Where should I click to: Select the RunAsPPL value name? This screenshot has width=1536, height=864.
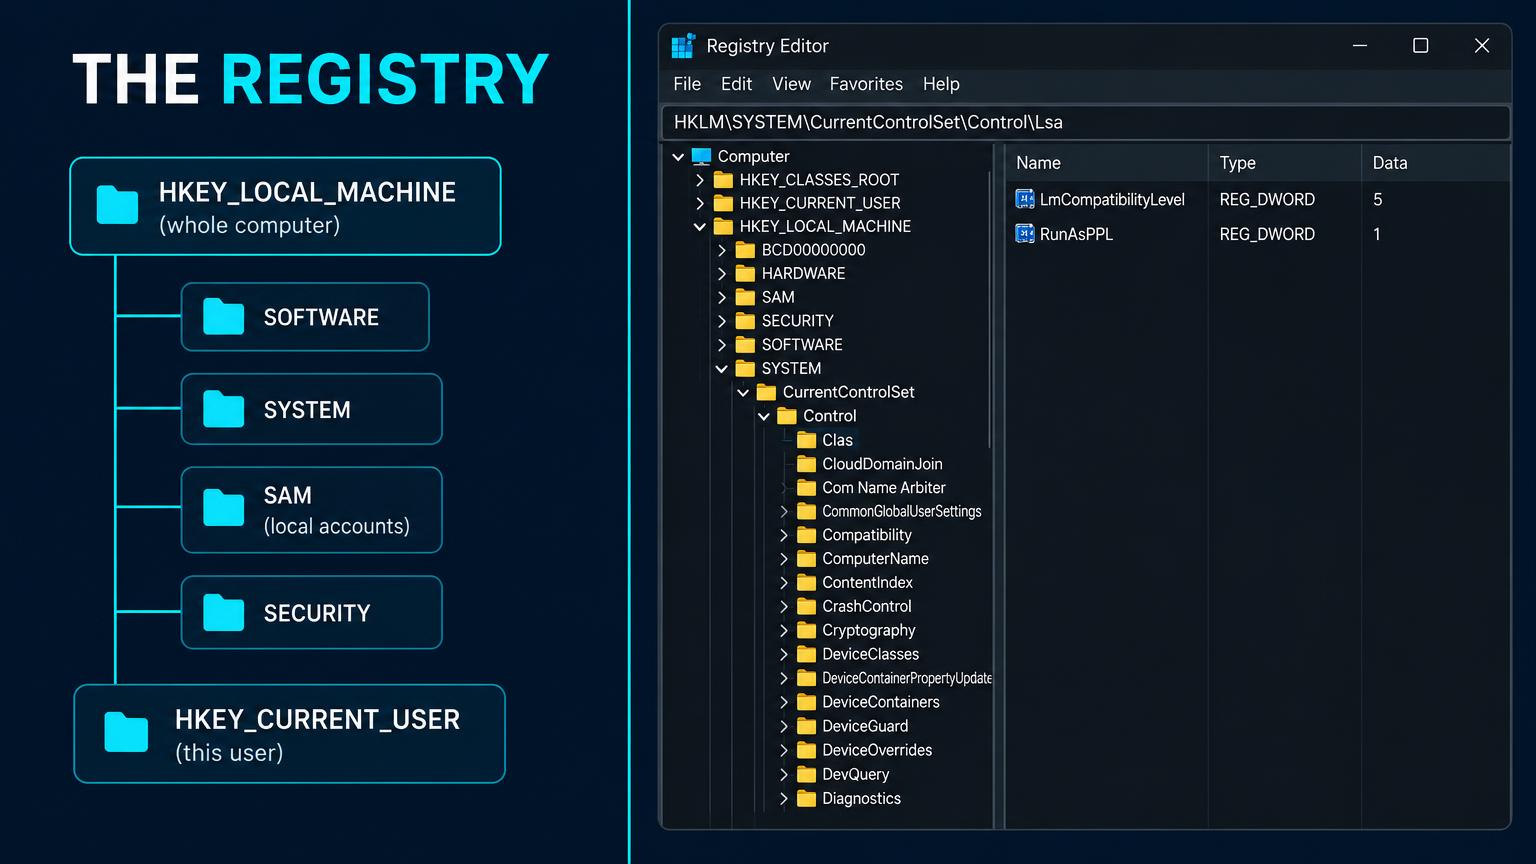[x=1076, y=234]
